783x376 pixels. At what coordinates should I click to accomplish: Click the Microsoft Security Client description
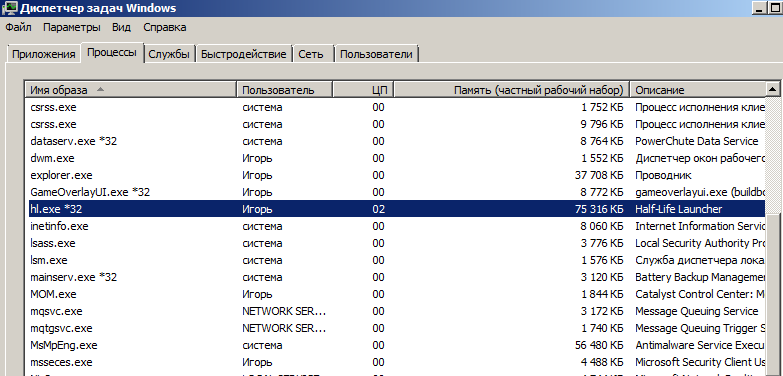coord(700,362)
